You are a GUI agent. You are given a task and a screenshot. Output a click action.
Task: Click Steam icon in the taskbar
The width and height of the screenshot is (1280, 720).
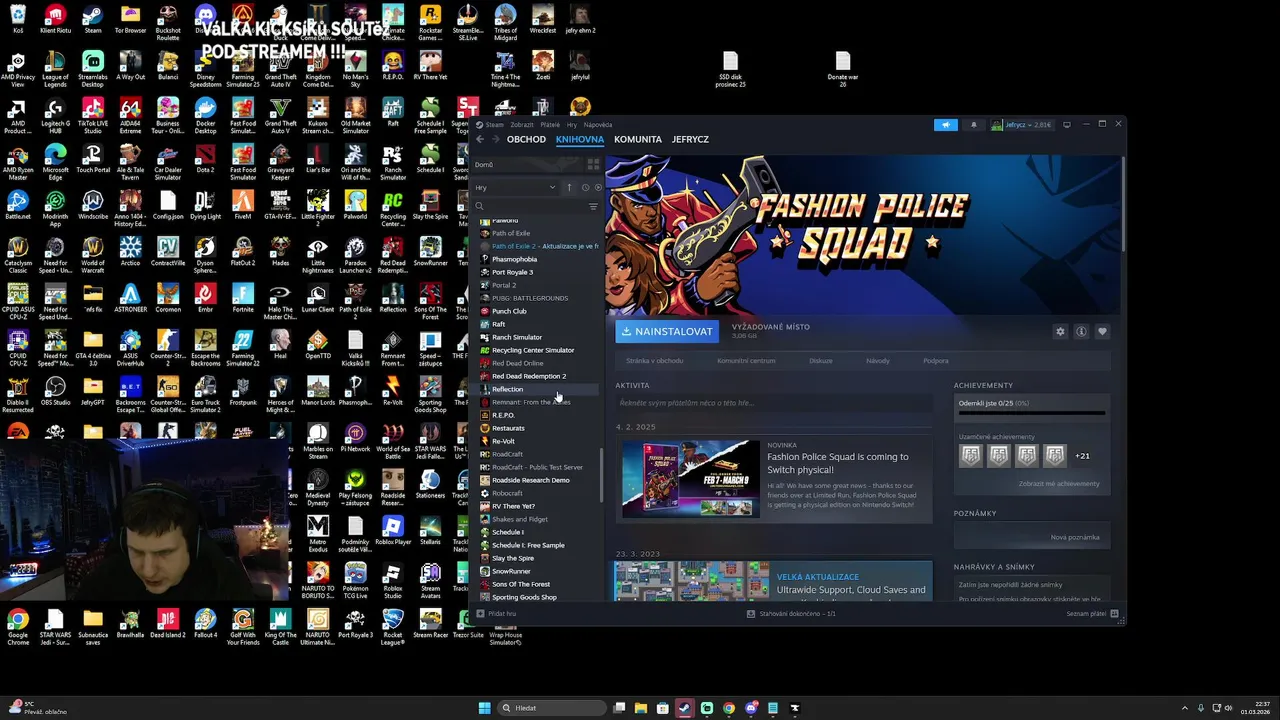tap(684, 708)
